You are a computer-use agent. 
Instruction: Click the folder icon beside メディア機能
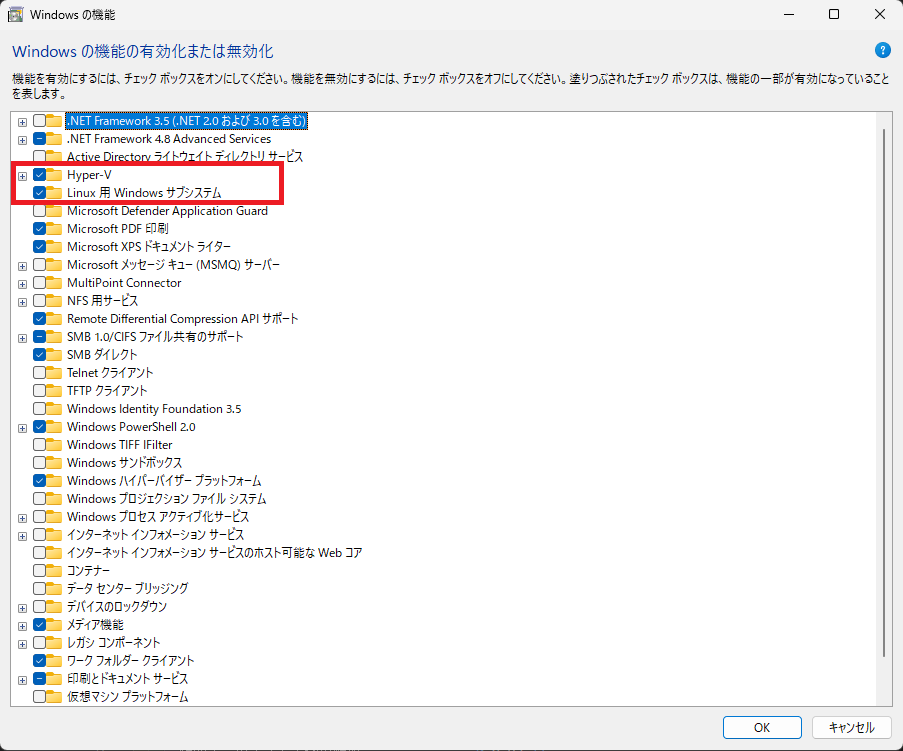coord(54,624)
